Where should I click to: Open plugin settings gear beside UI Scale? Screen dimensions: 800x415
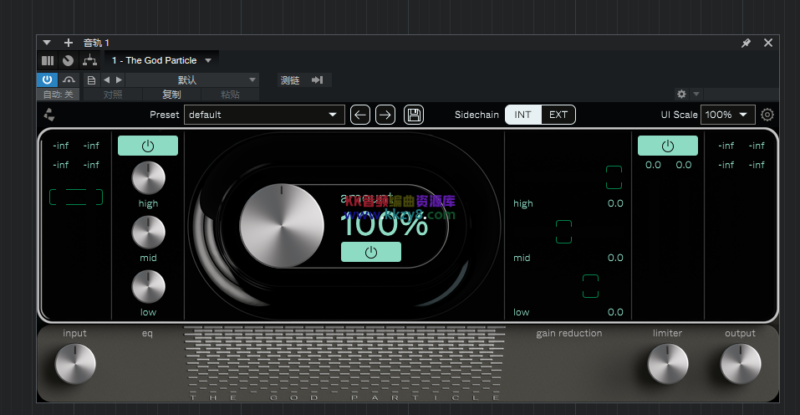pyautogui.click(x=767, y=115)
